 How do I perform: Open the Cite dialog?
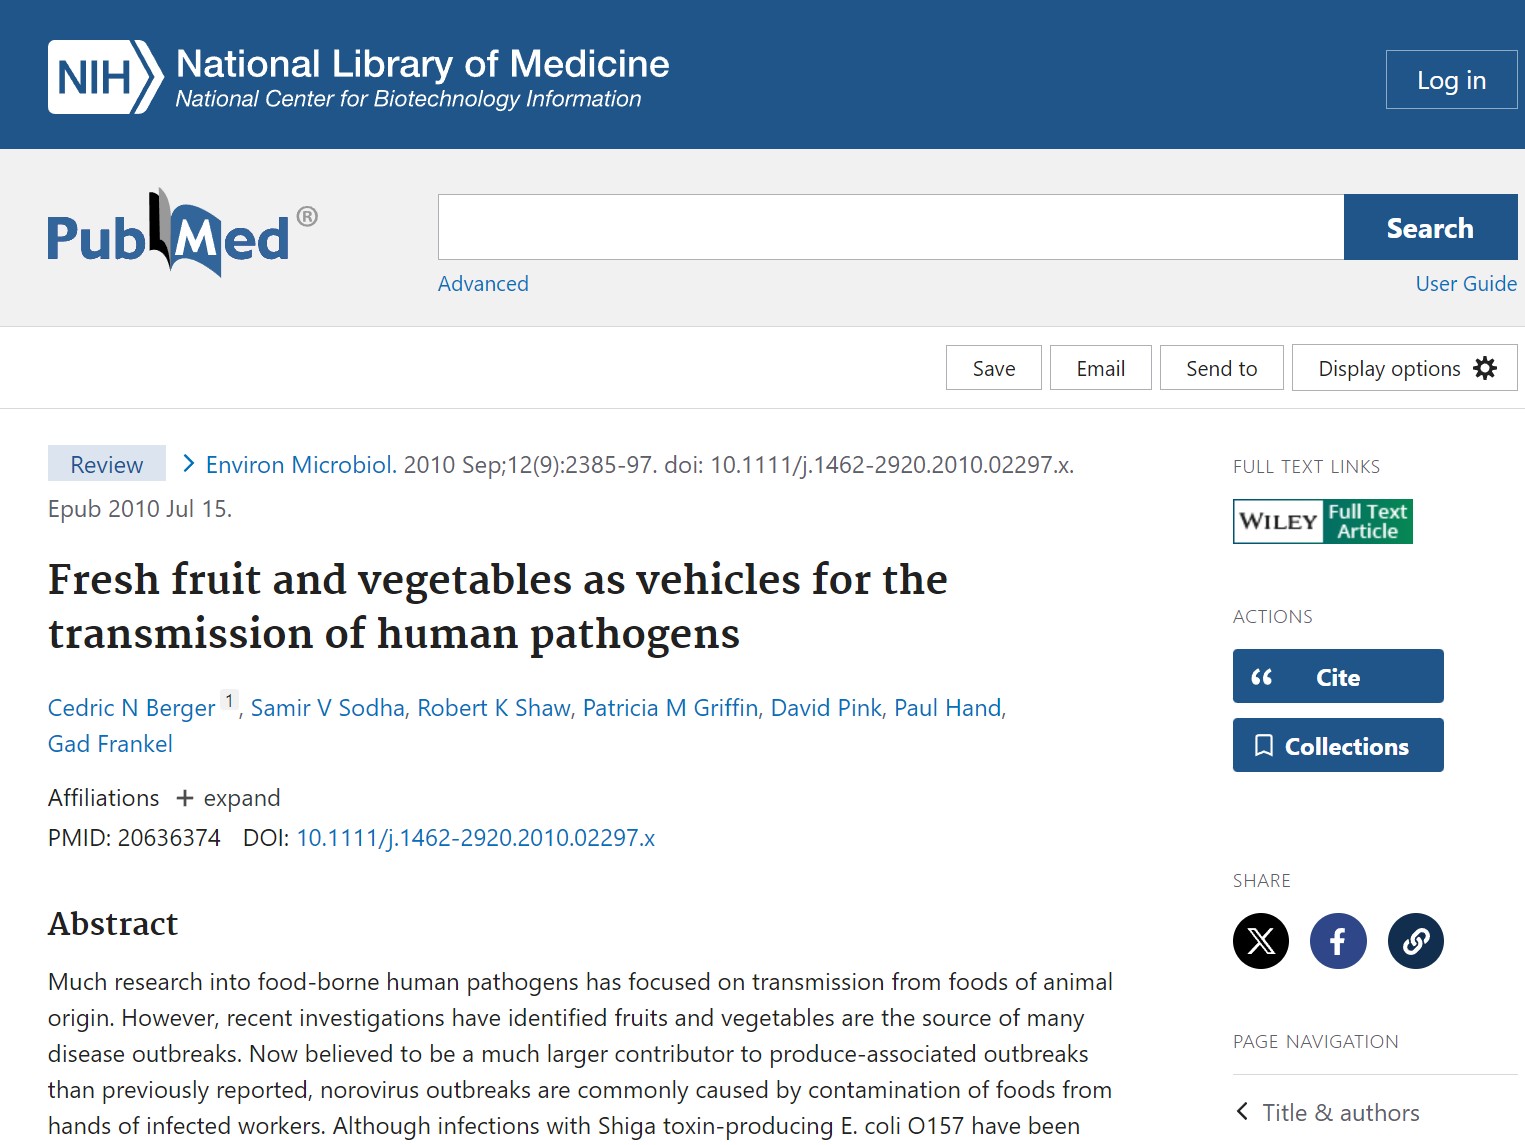[1337, 675]
